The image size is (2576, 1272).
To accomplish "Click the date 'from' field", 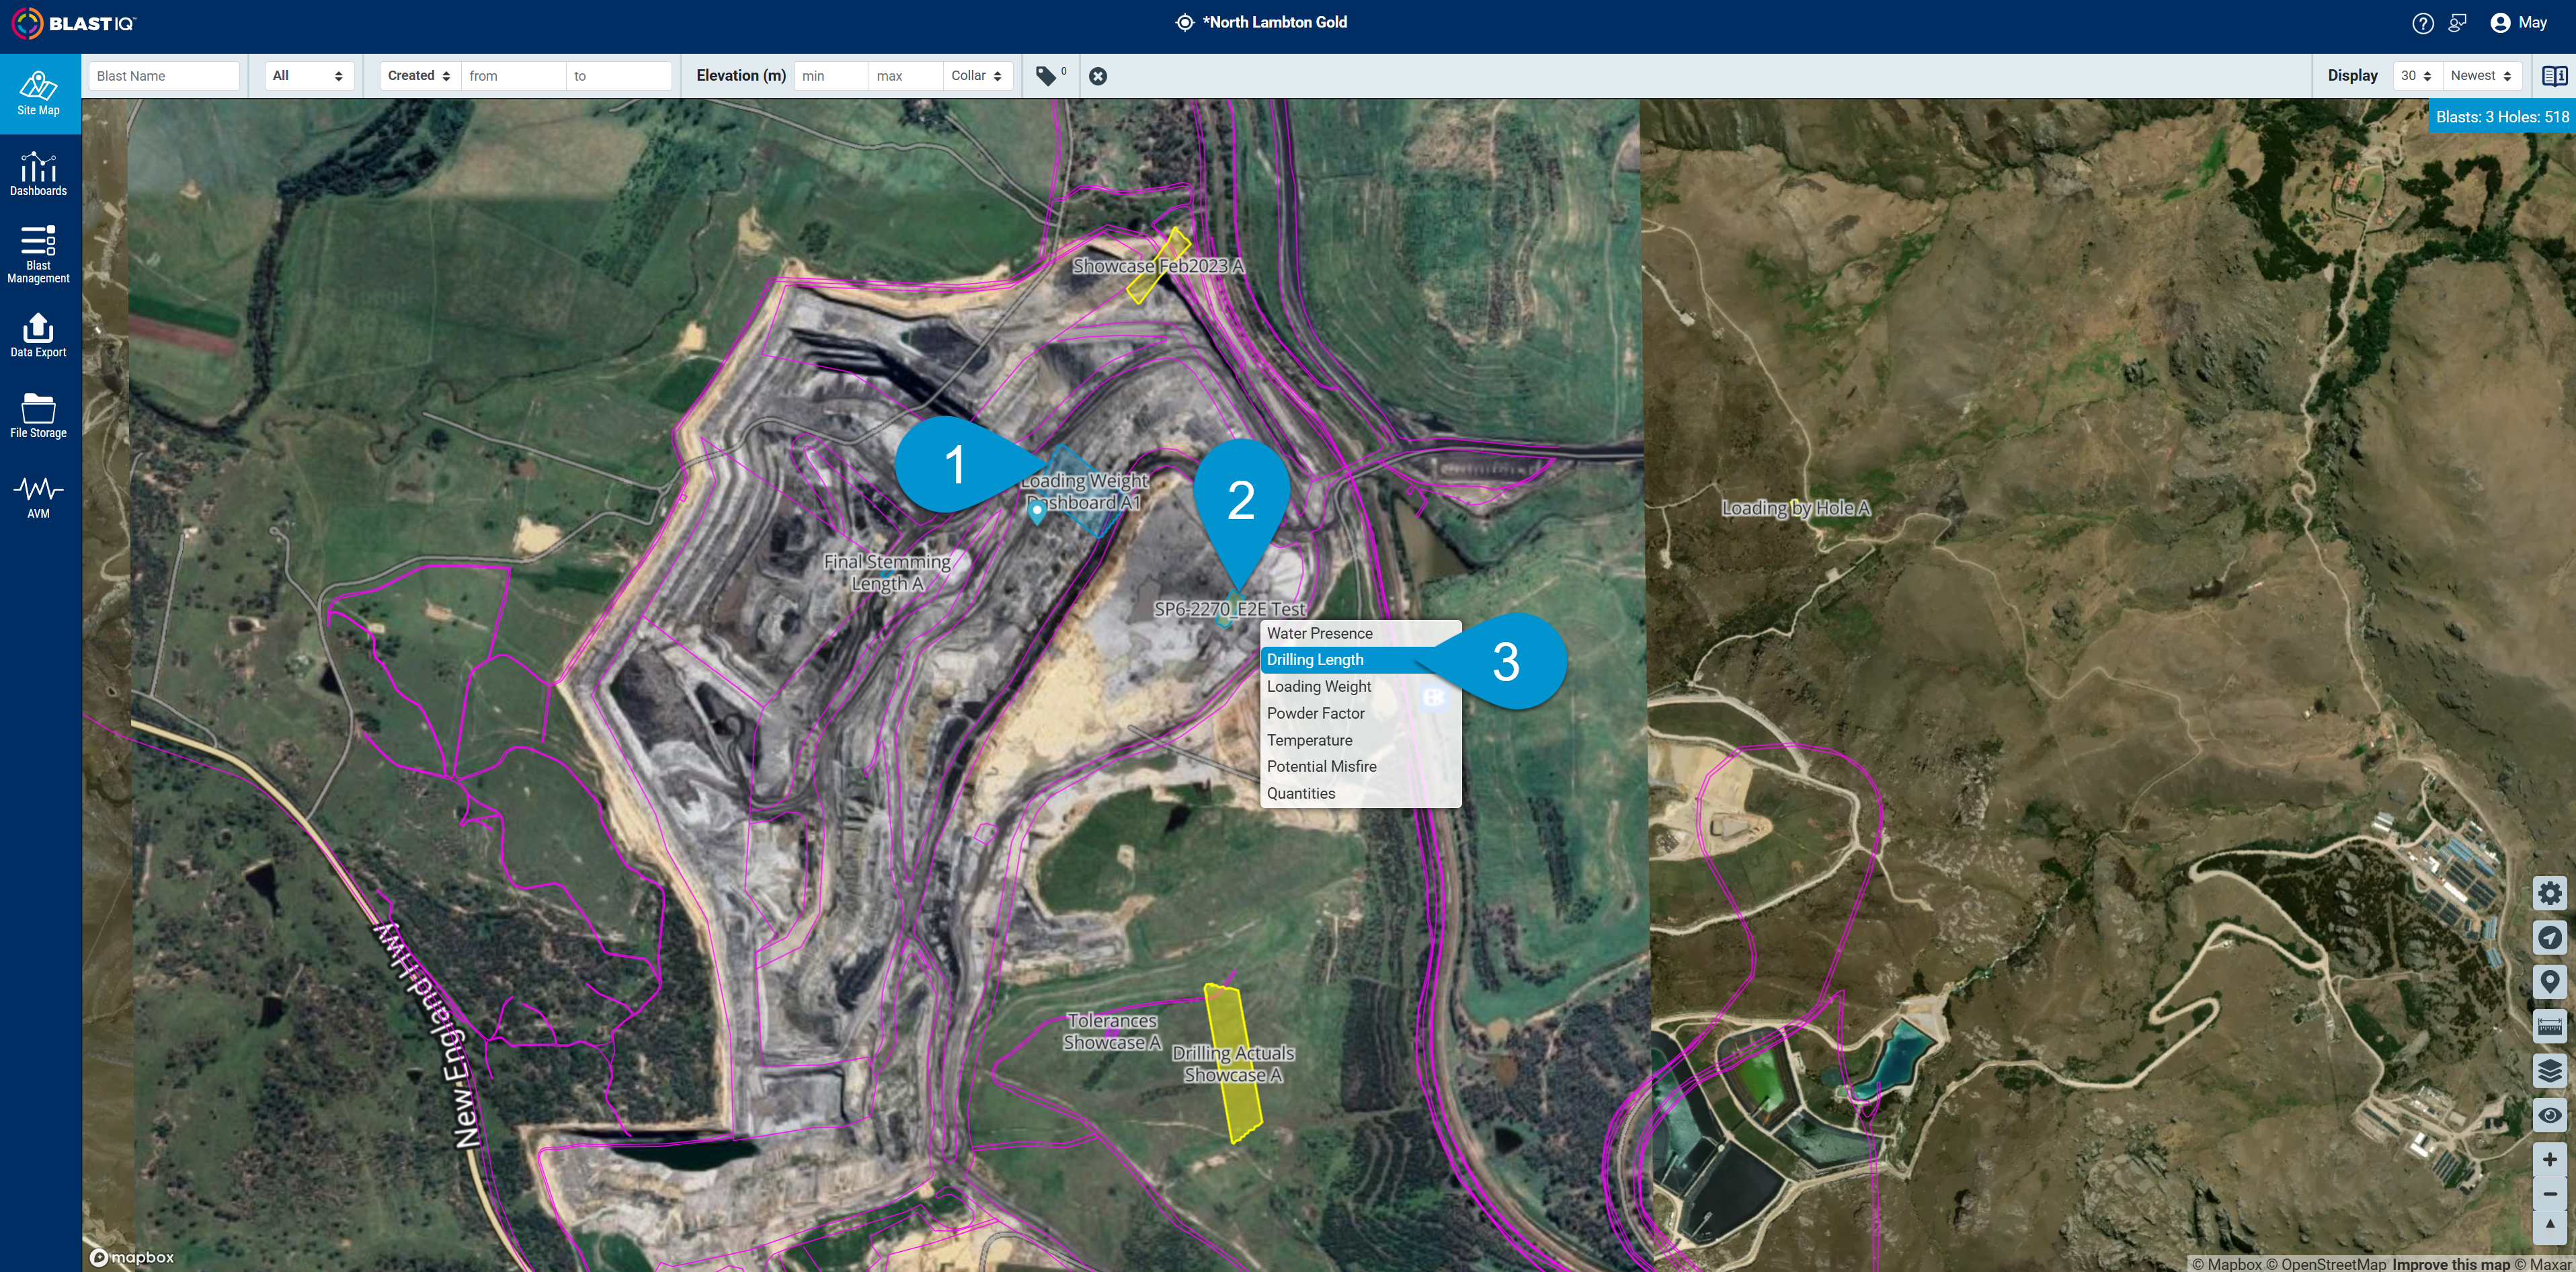I will [x=513, y=76].
